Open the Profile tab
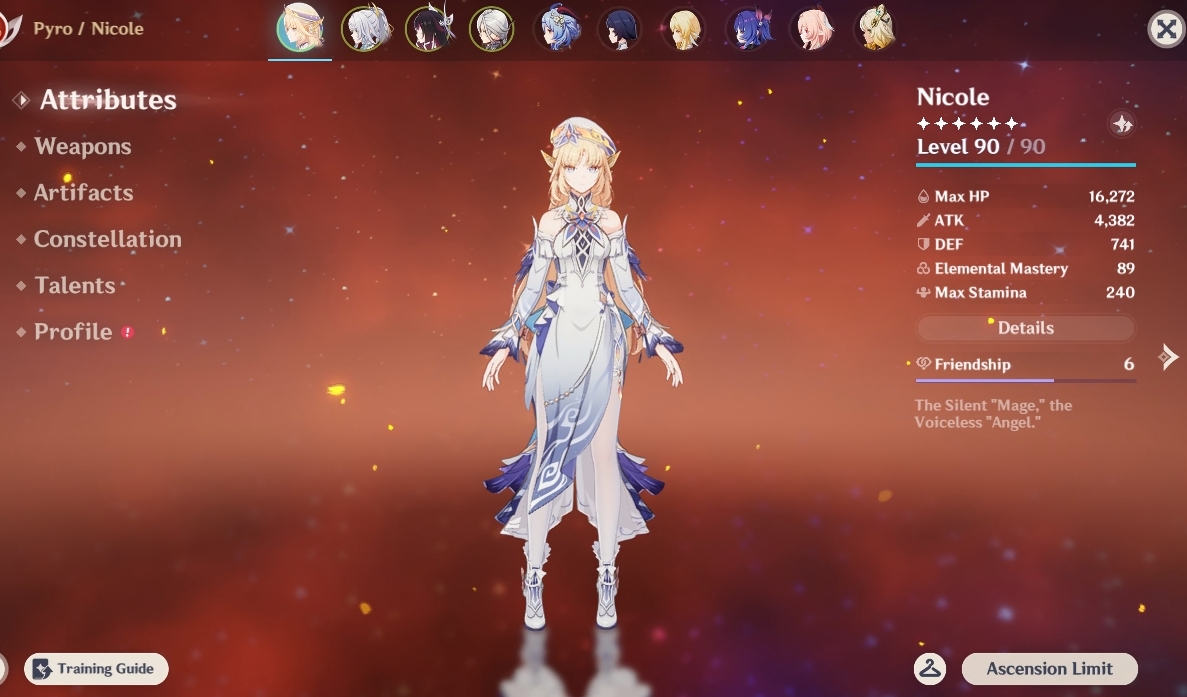The width and height of the screenshot is (1187, 697). [73, 331]
